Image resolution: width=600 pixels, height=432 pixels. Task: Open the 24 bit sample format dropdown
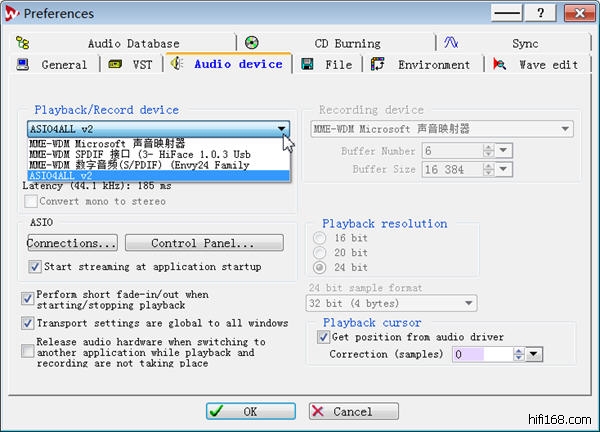[x=469, y=303]
